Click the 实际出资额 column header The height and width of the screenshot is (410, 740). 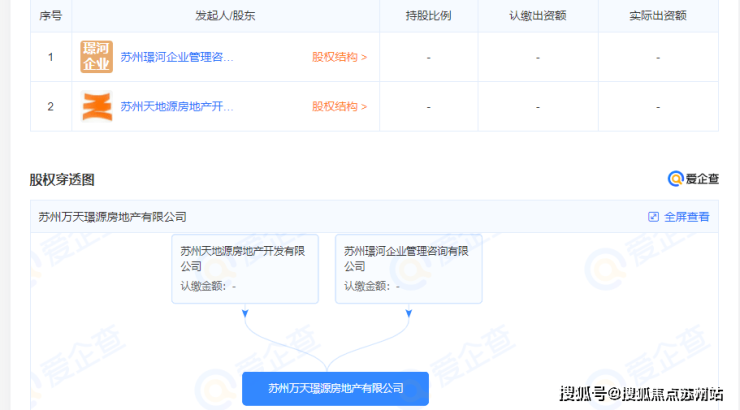point(658,16)
